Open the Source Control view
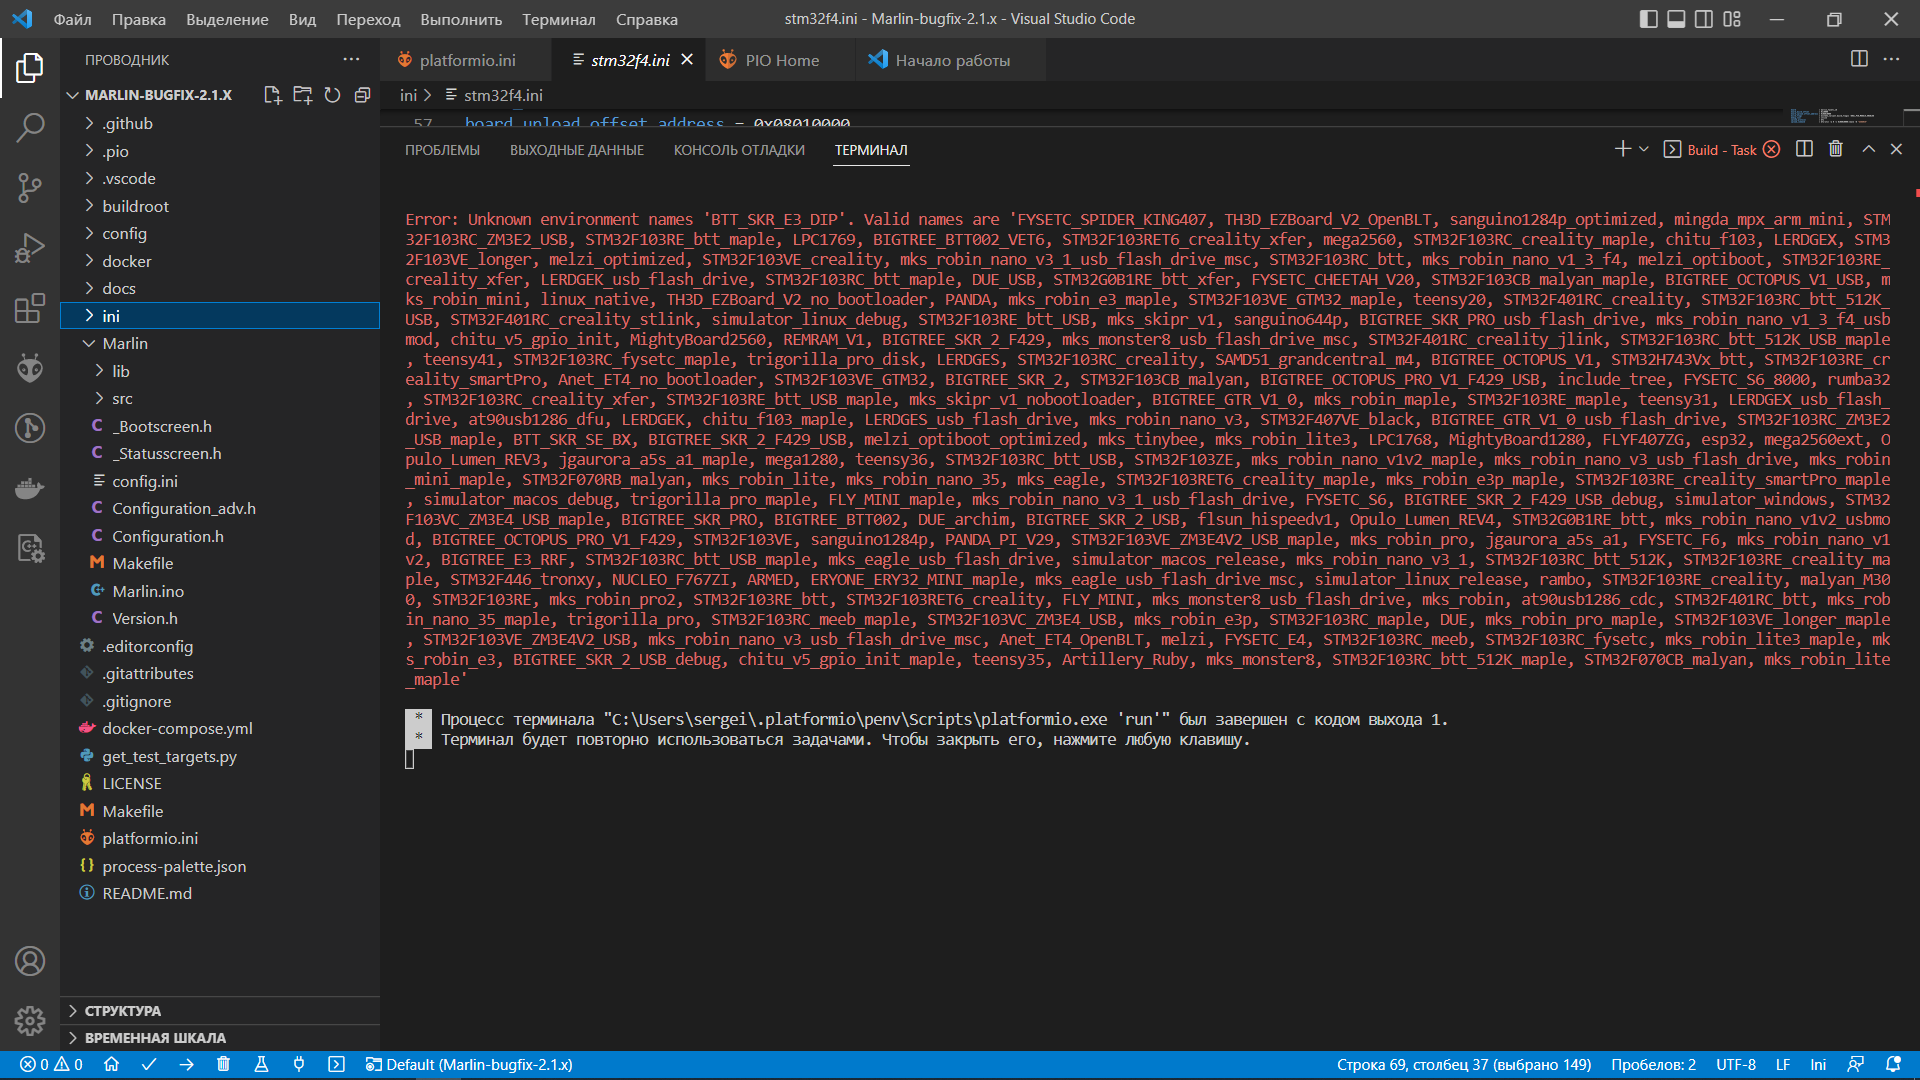 [x=30, y=187]
